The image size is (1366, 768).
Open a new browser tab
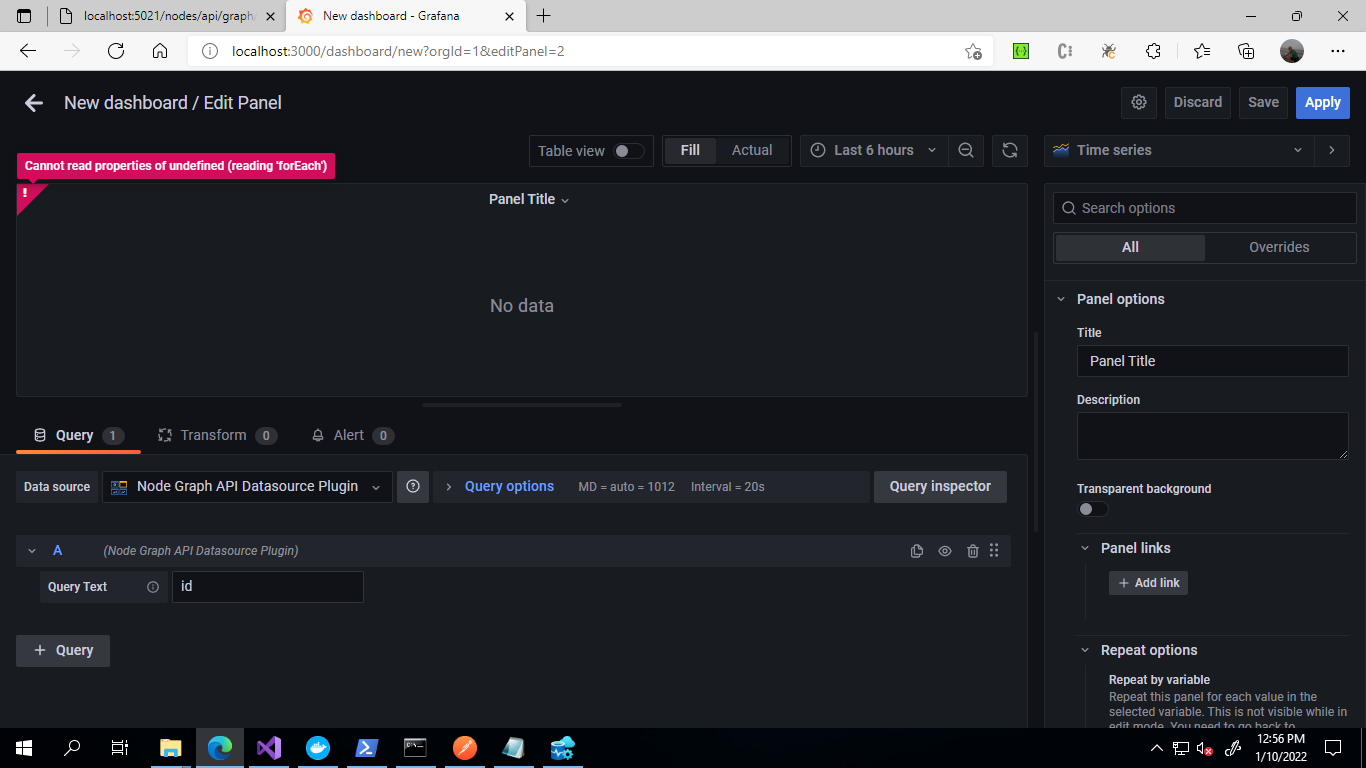click(x=544, y=16)
